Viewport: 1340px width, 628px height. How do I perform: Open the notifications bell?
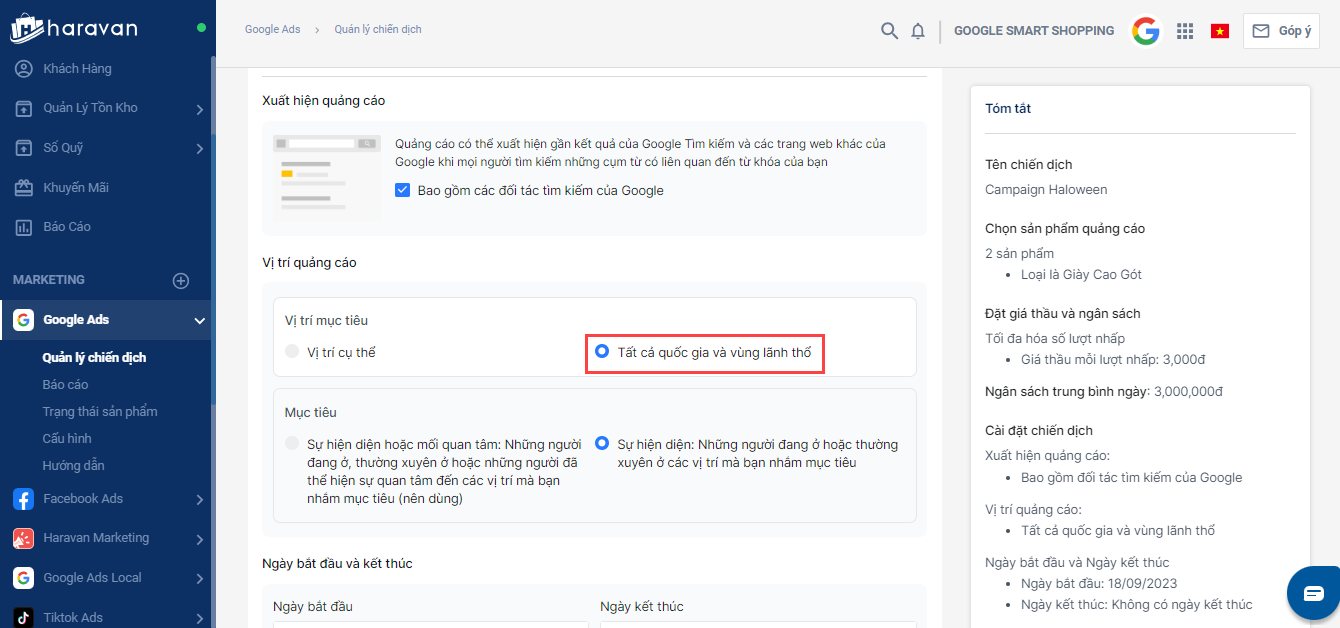[x=918, y=31]
